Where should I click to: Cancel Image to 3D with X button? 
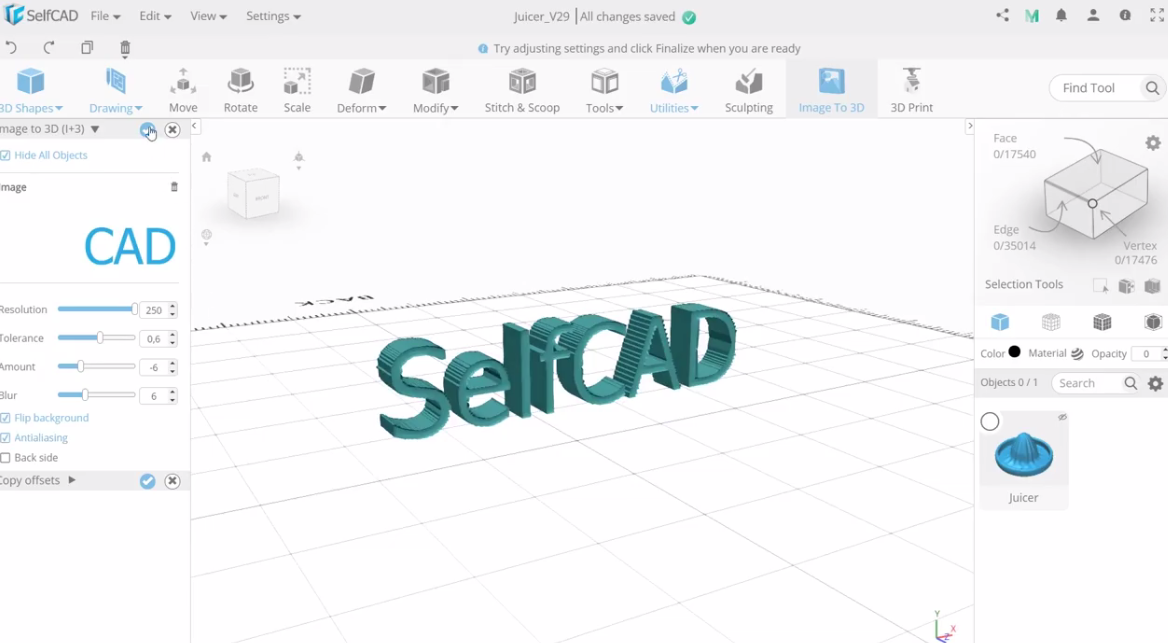(172, 130)
